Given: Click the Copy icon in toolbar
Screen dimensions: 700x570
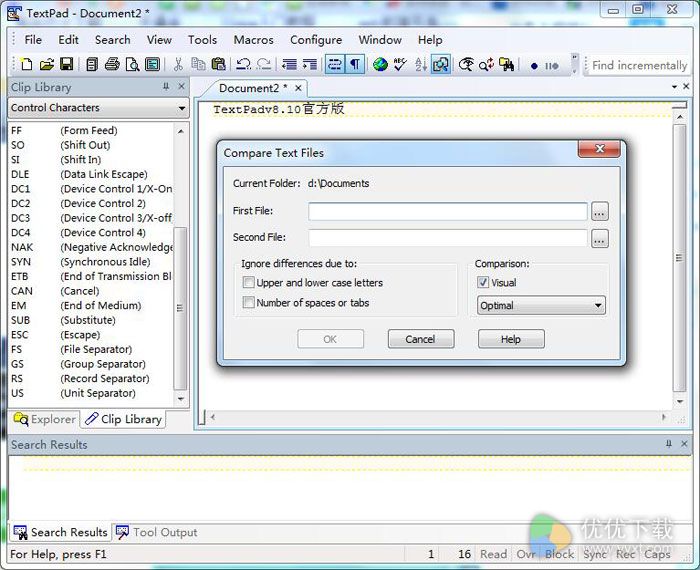Looking at the screenshot, I should (198, 65).
